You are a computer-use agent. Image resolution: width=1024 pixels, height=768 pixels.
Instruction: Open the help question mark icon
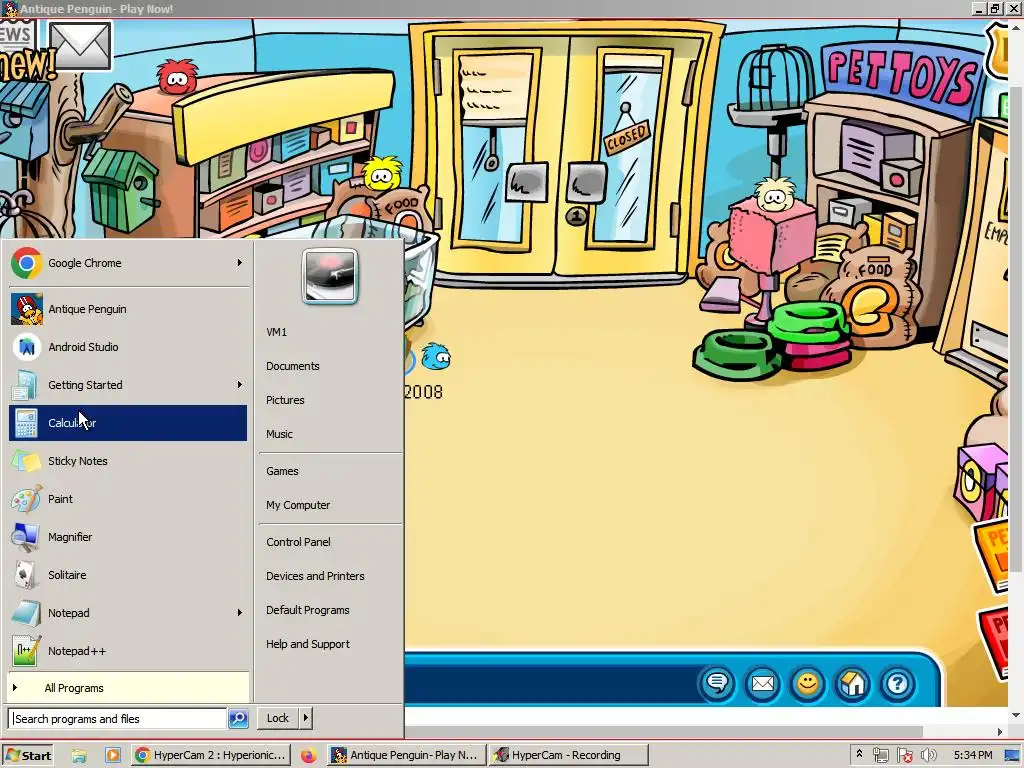pyautogui.click(x=897, y=684)
